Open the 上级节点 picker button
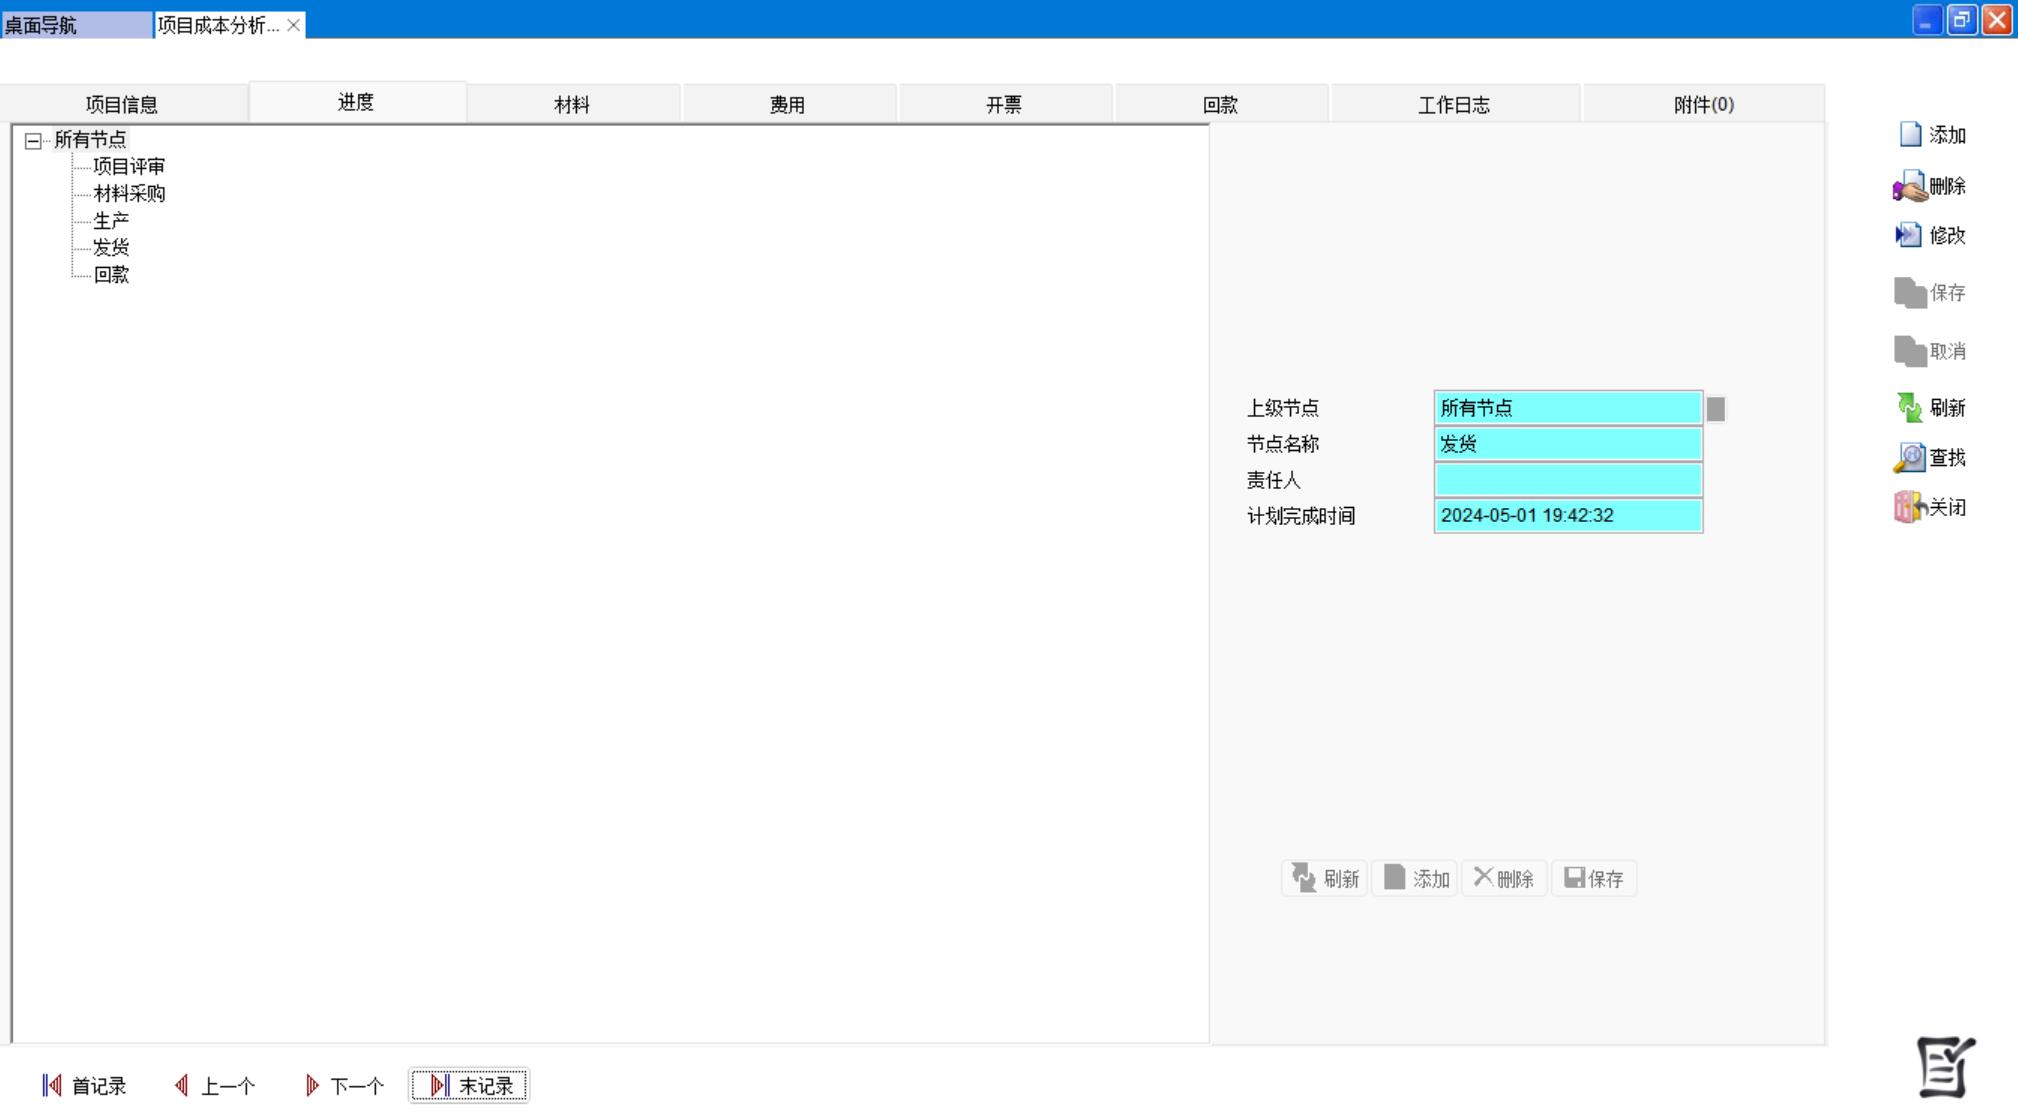Viewport: 2018px width, 1117px height. [1715, 409]
